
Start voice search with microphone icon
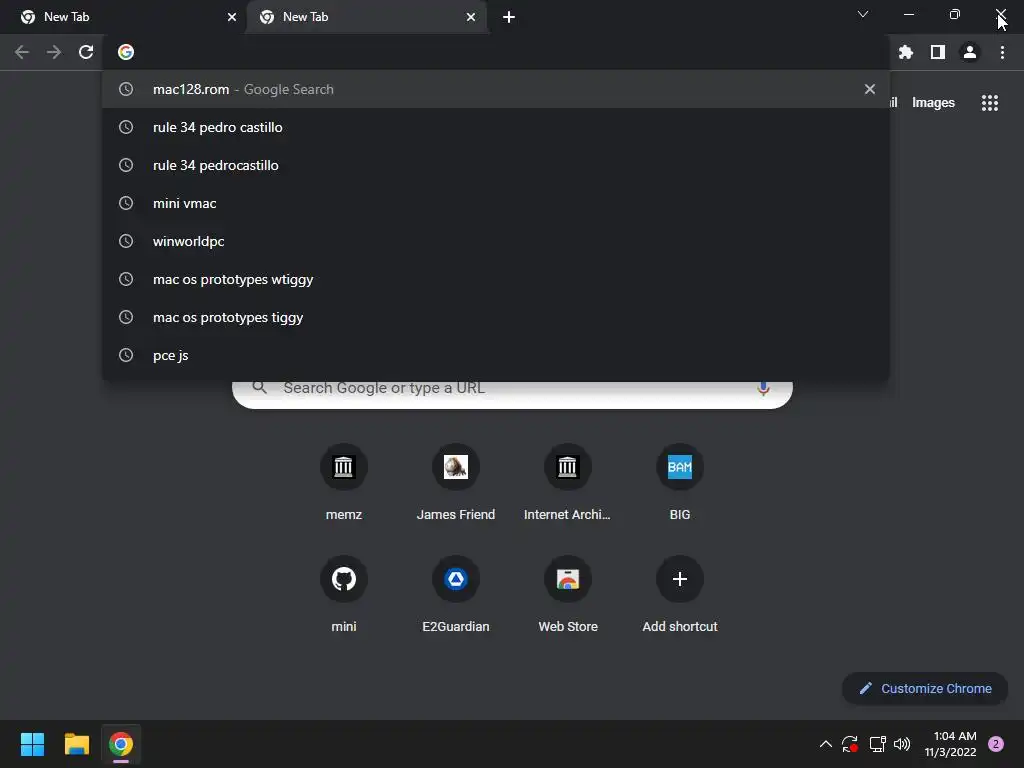click(763, 388)
